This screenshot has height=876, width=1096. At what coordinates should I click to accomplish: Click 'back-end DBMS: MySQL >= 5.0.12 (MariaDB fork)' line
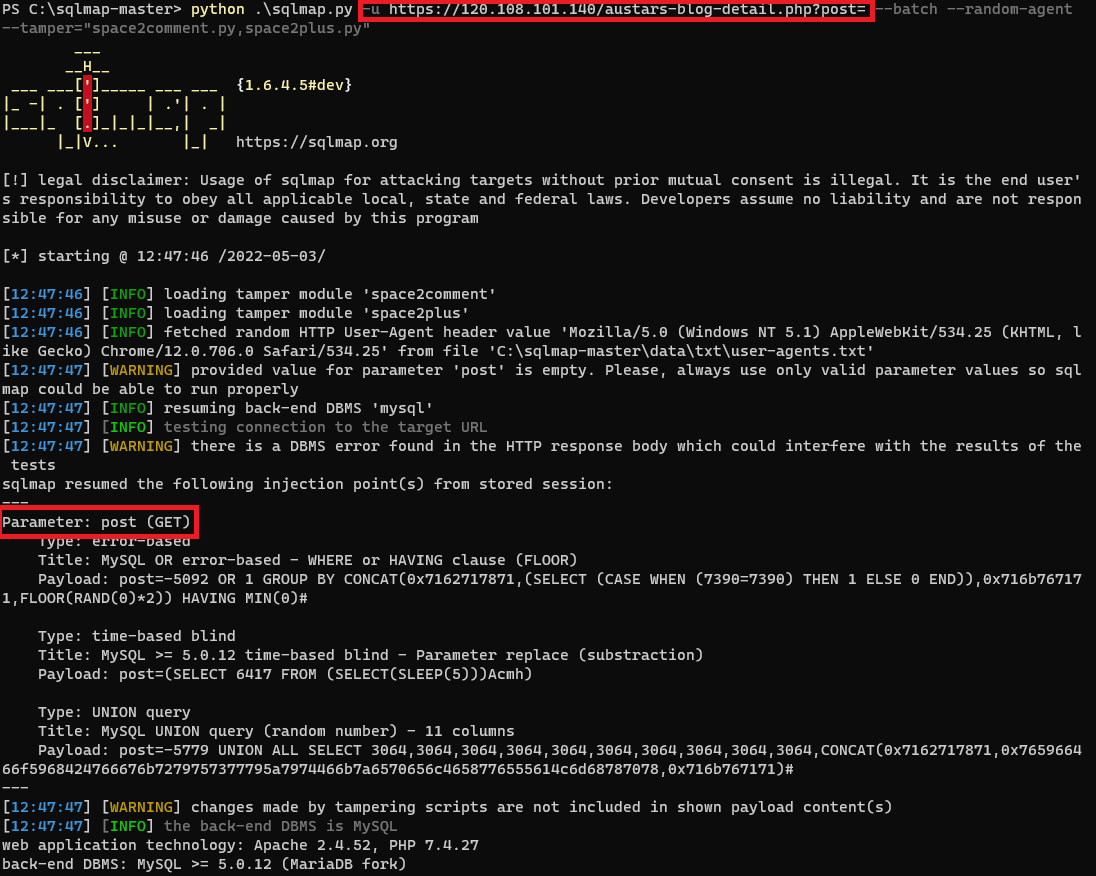coord(204,864)
